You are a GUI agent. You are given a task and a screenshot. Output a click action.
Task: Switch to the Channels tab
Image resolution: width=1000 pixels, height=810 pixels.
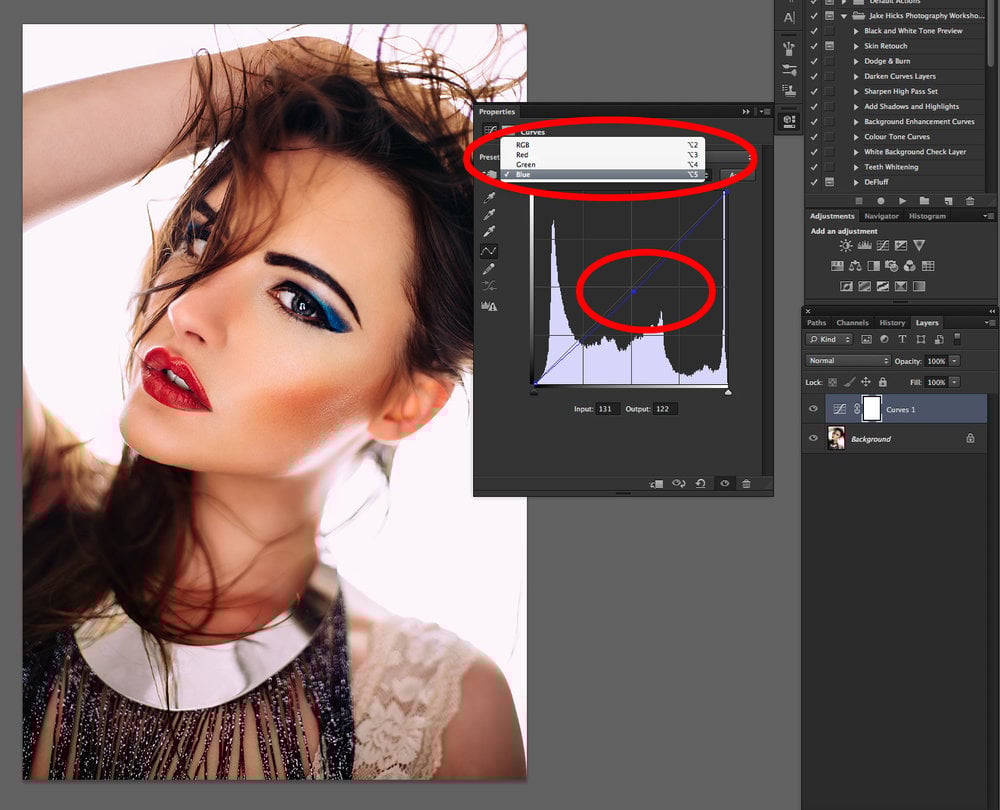852,323
